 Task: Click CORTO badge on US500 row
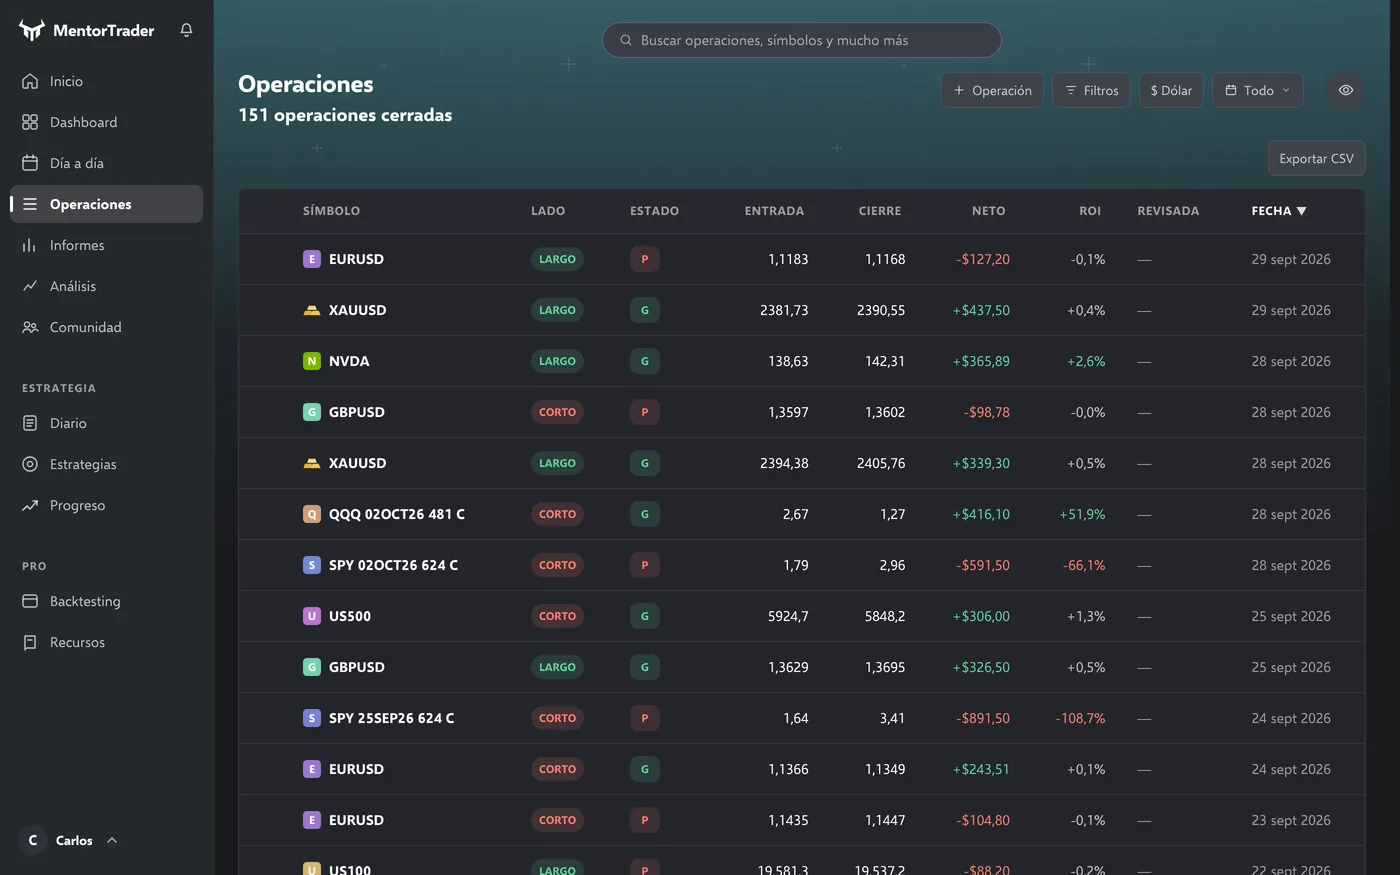pos(557,616)
